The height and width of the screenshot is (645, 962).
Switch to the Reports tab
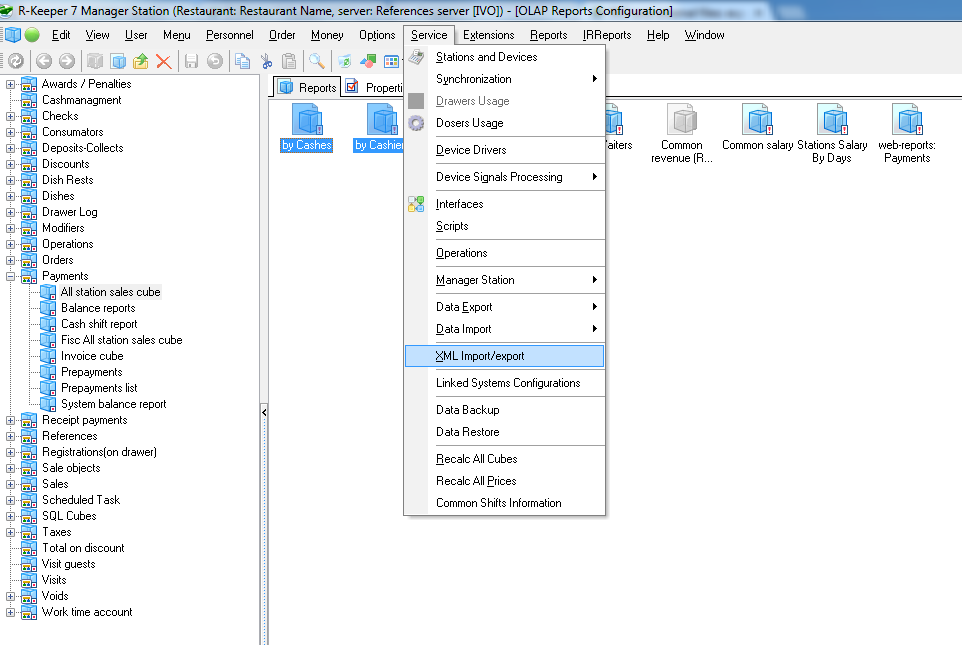pos(308,87)
